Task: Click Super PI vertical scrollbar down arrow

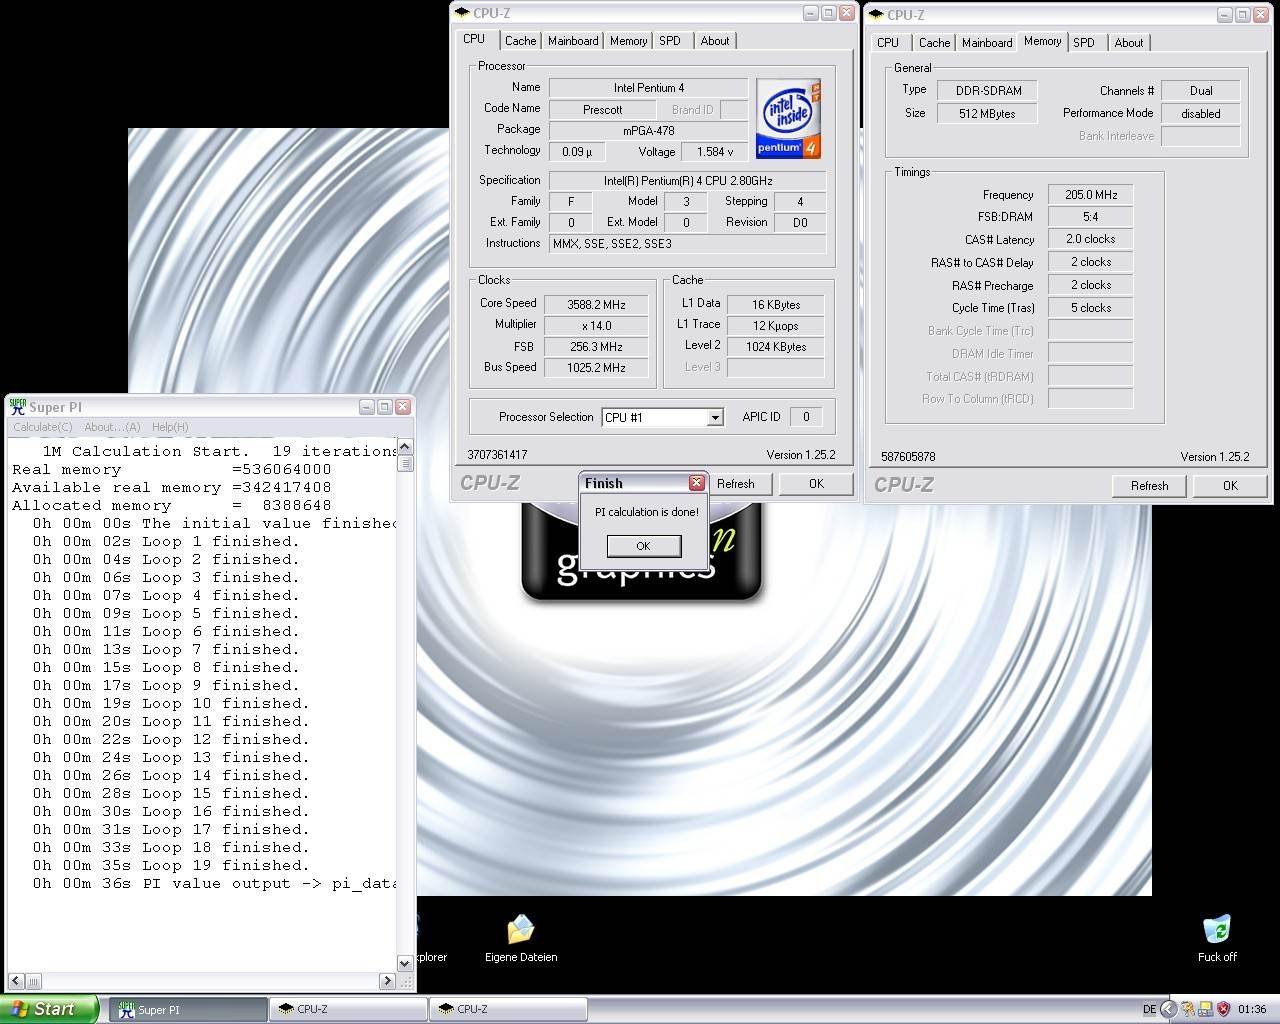Action: pos(405,963)
